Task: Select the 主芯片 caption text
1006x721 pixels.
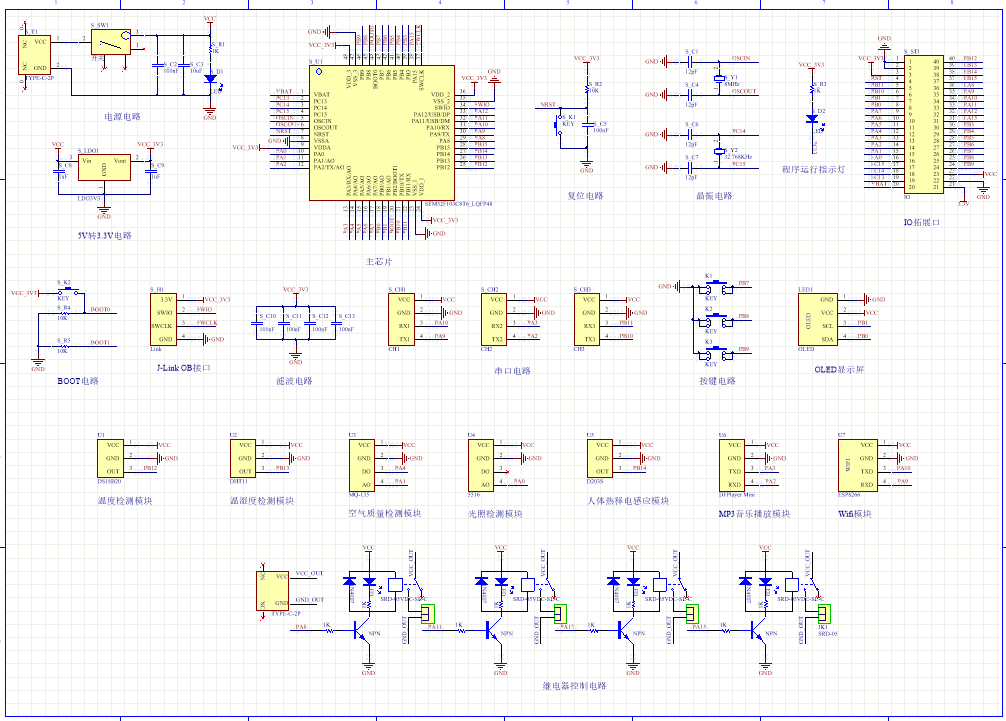Action: point(379,260)
